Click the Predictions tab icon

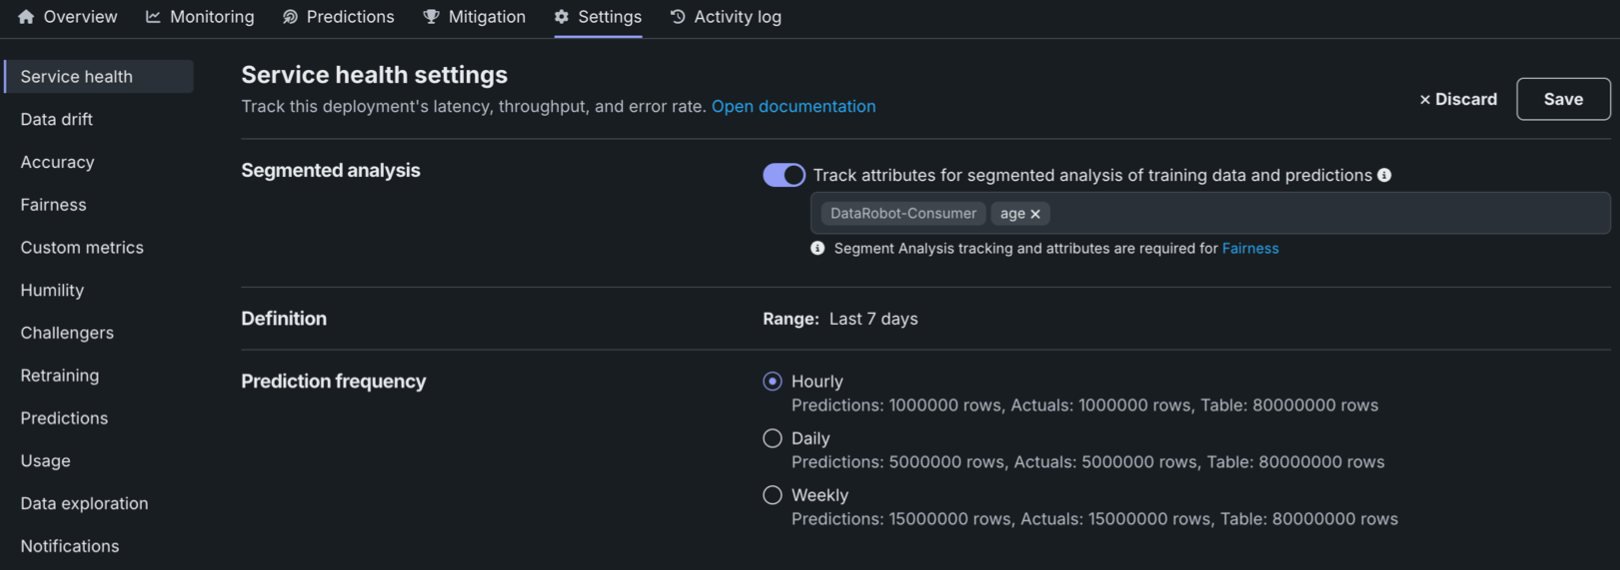290,17
